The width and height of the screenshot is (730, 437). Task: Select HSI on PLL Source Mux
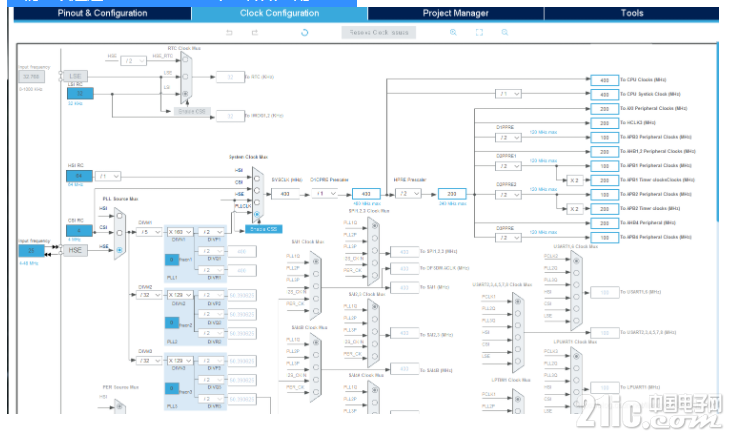click(120, 215)
